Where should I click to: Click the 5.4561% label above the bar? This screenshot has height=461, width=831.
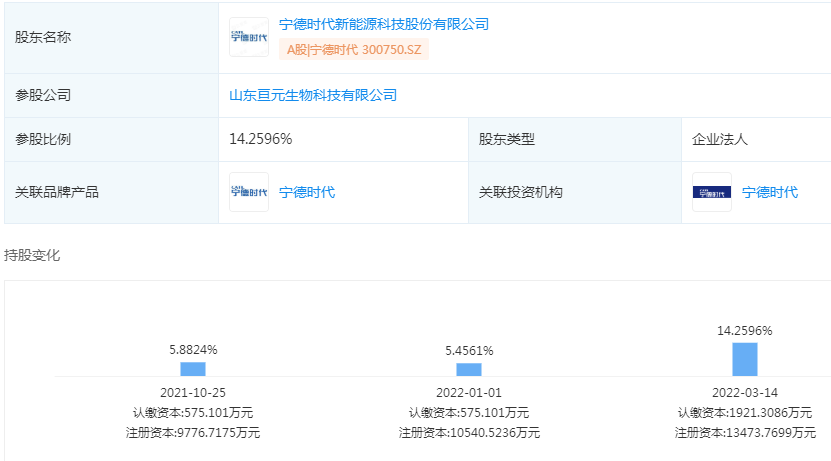469,351
